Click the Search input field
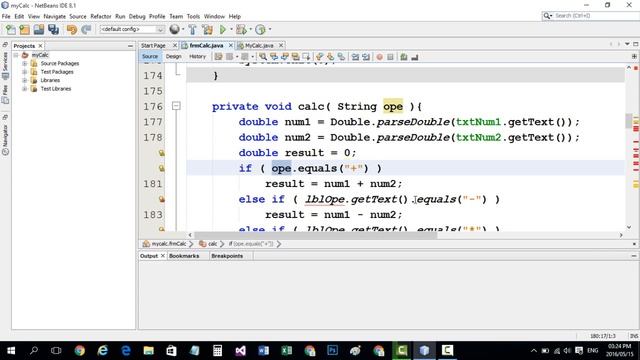 (x=596, y=16)
